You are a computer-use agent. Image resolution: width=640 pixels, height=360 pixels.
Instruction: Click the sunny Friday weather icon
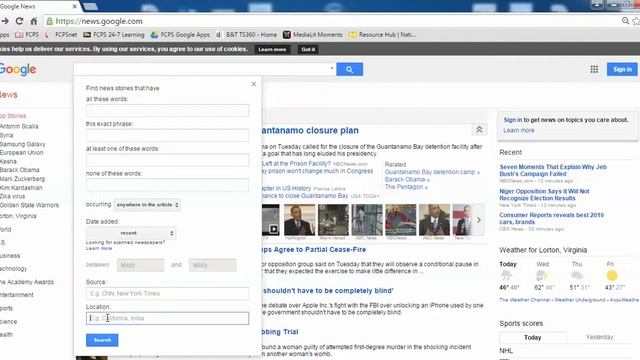pos(611,276)
